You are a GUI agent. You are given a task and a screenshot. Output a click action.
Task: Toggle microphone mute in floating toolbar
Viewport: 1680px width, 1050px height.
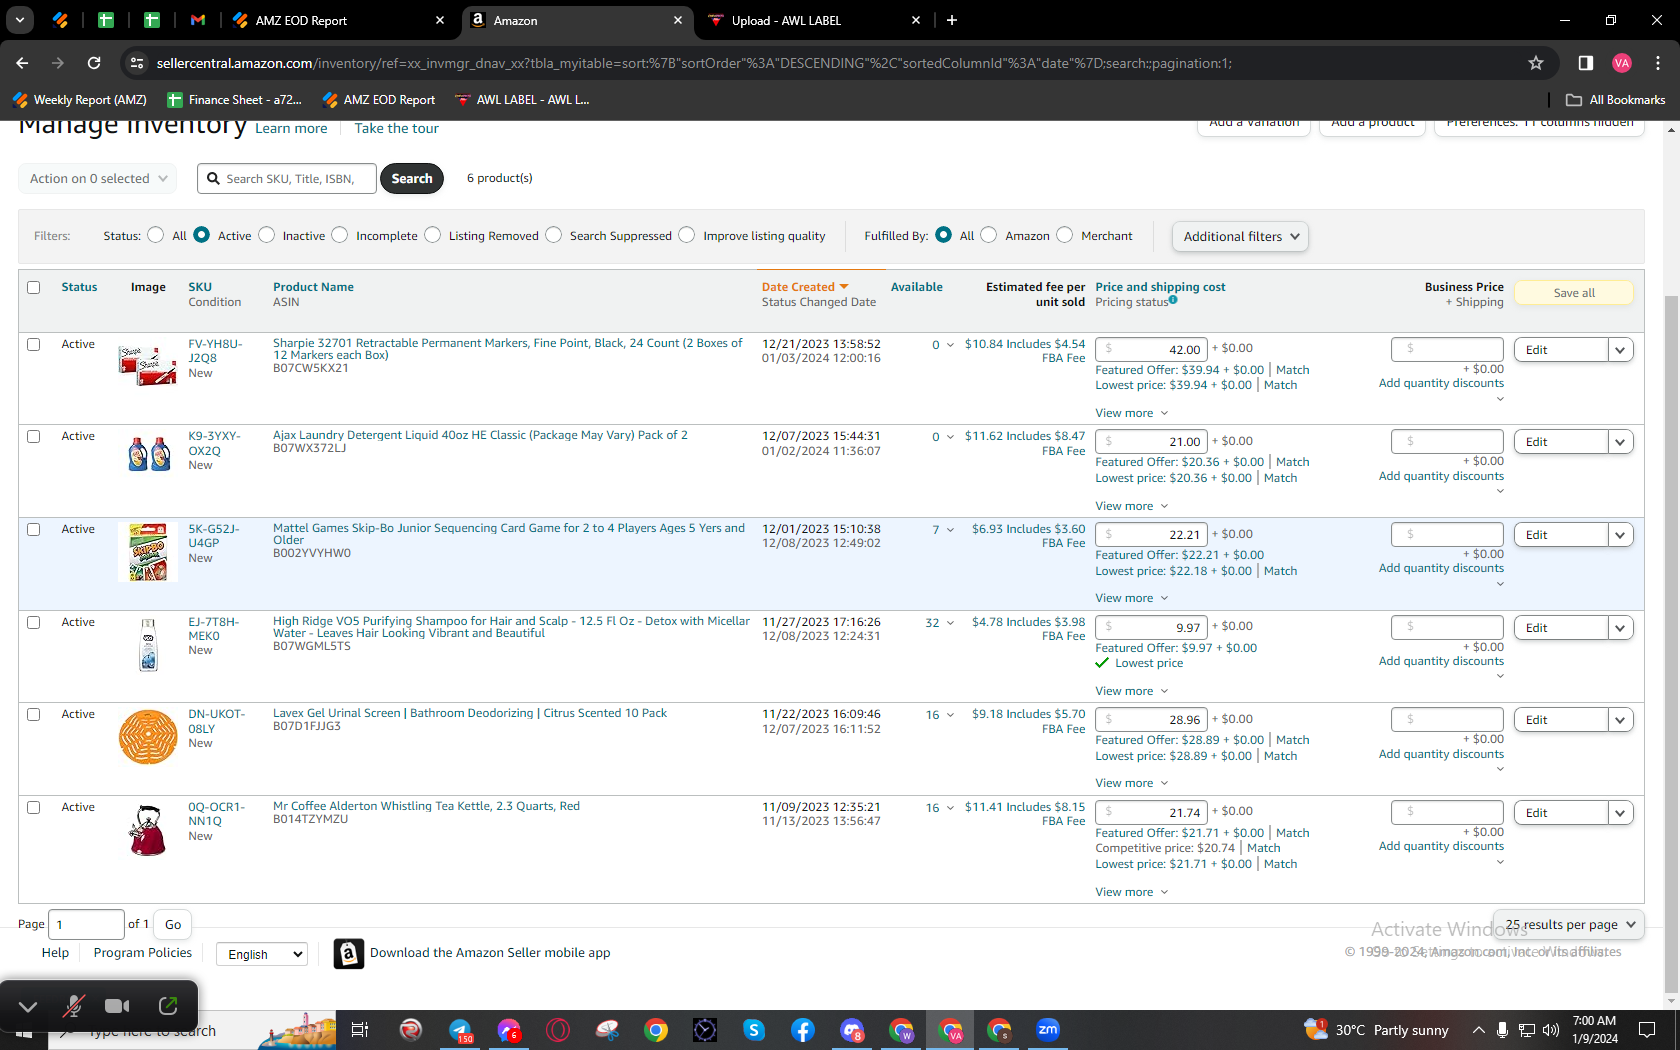(x=73, y=1006)
